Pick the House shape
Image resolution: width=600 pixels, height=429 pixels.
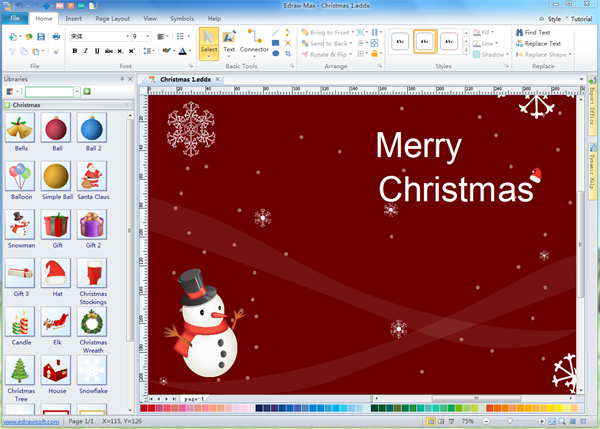tap(56, 370)
